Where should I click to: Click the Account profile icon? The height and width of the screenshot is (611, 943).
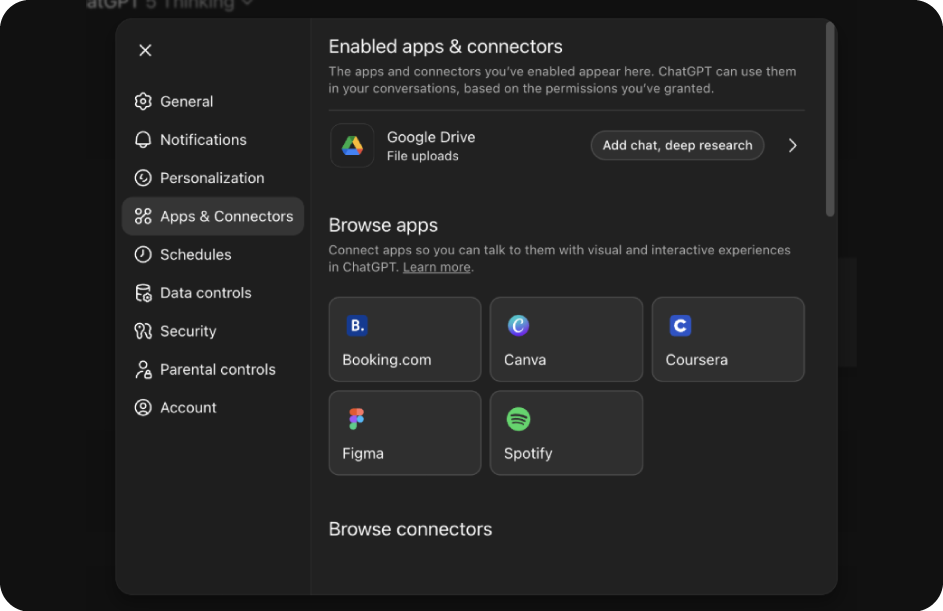pos(143,408)
